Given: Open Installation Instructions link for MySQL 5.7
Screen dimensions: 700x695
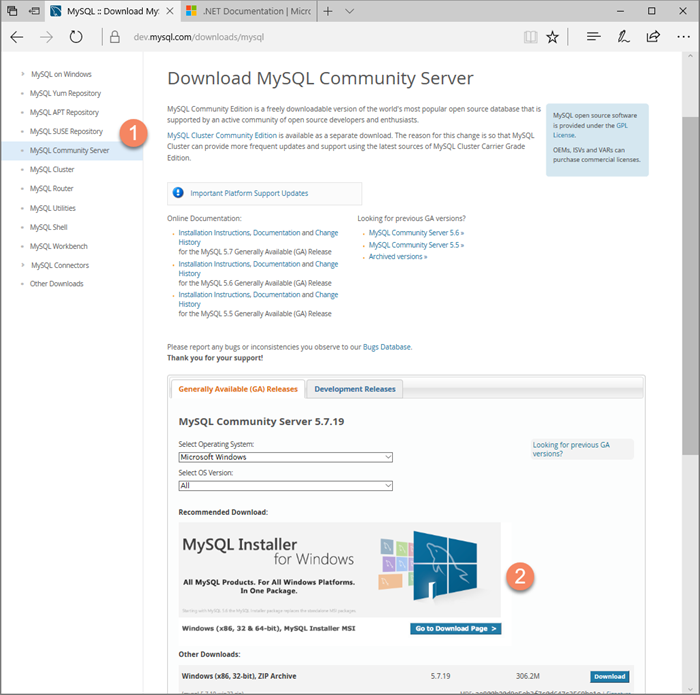Looking at the screenshot, I should [215, 233].
